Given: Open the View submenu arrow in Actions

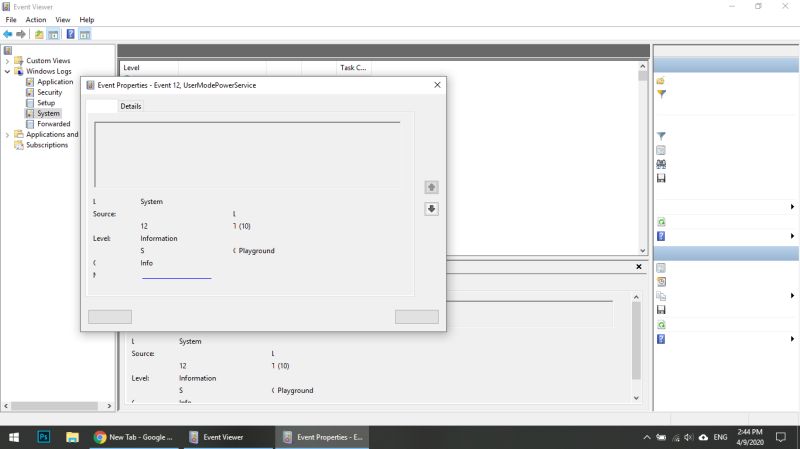Looking at the screenshot, I should (x=792, y=207).
